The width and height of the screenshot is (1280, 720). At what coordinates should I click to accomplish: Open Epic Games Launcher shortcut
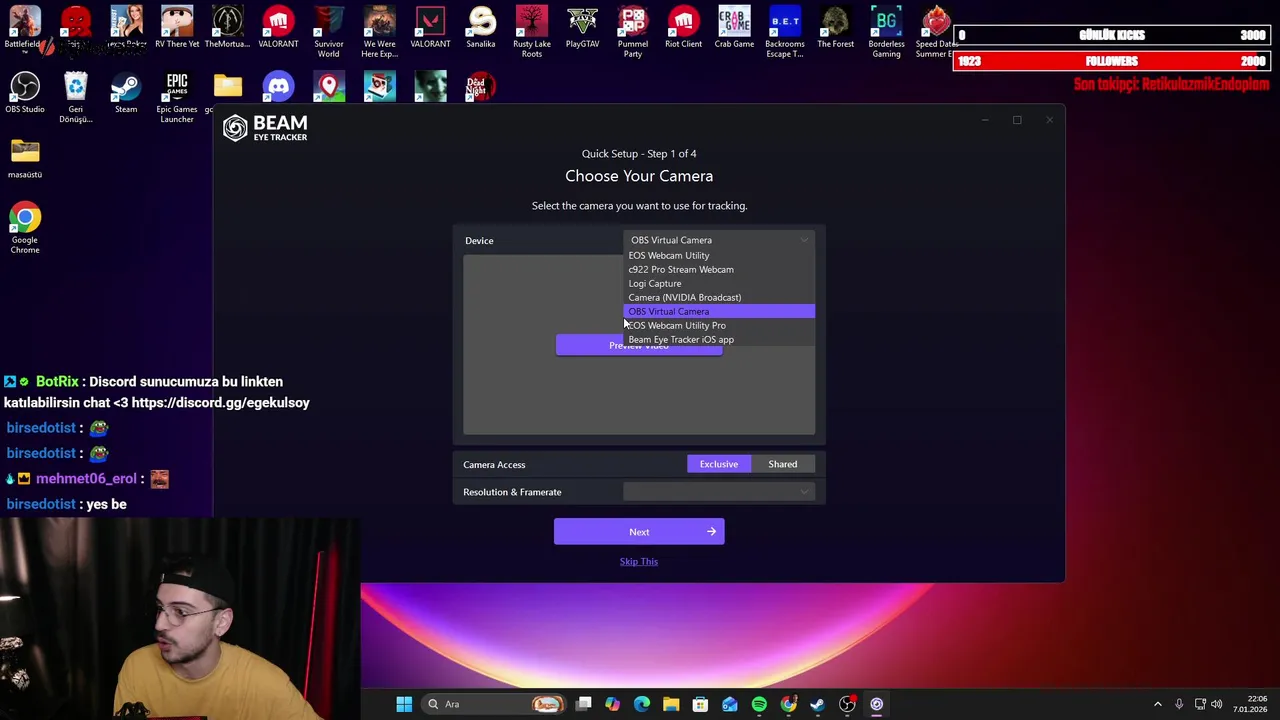pyautogui.click(x=177, y=98)
